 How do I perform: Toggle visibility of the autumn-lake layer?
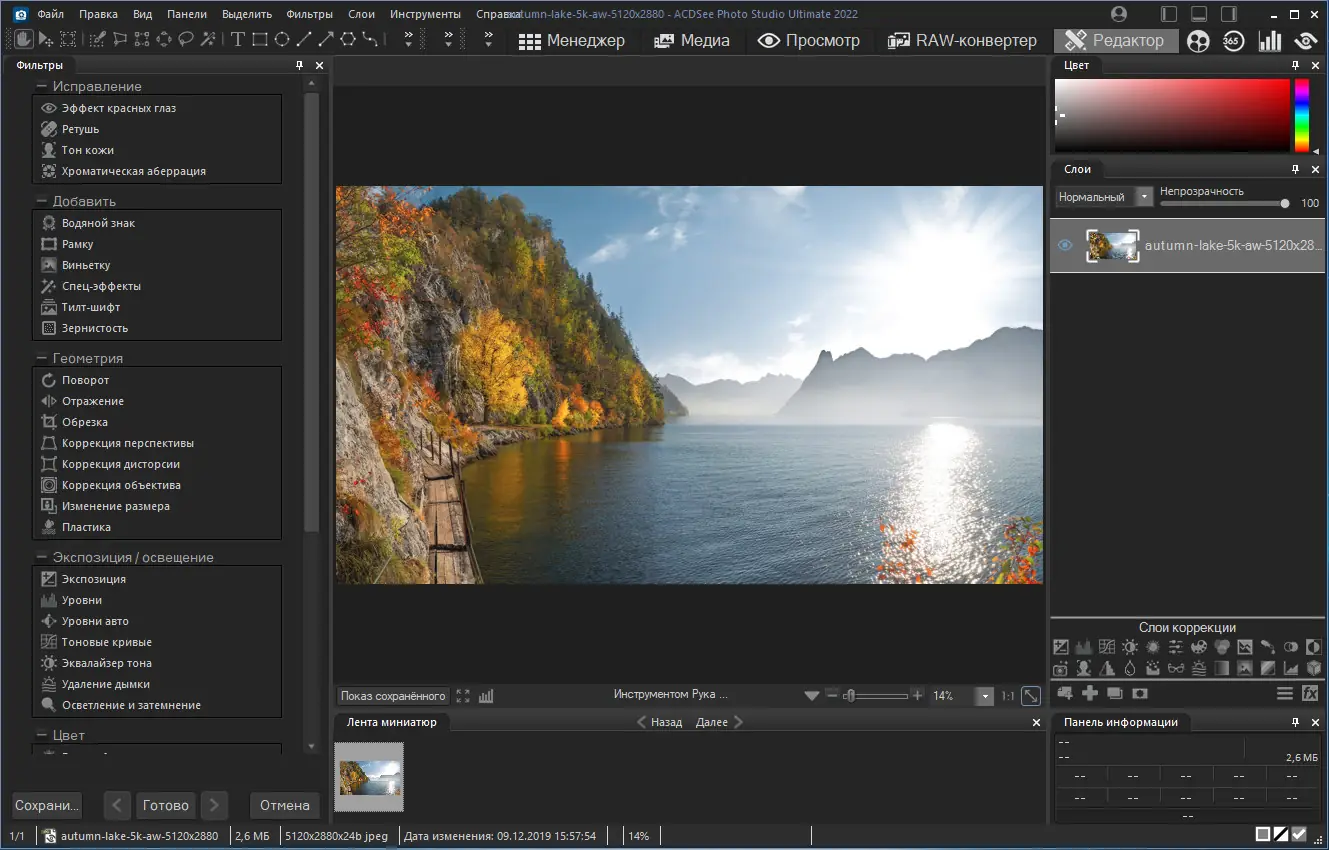point(1064,245)
